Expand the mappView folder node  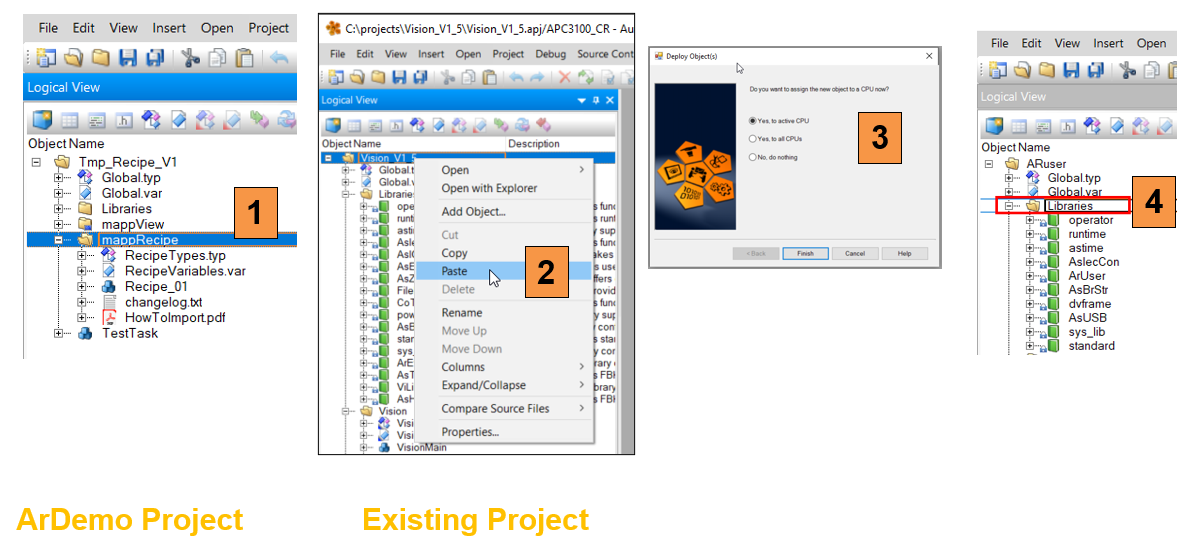(x=60, y=225)
